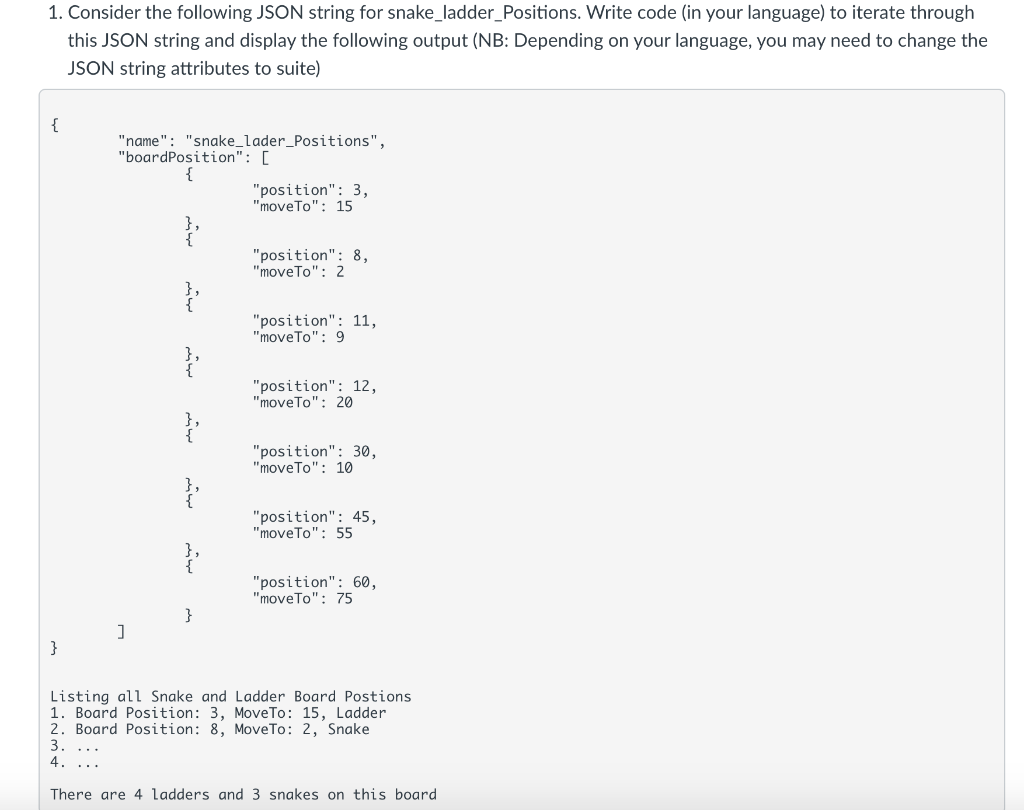Click the closing bracket of boardPosition array
Screen dimensions: 1024x810
(x=121, y=631)
